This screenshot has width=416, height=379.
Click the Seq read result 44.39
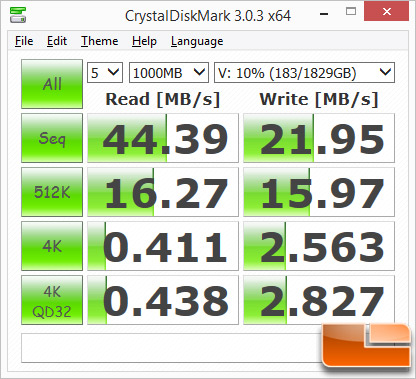coord(163,138)
